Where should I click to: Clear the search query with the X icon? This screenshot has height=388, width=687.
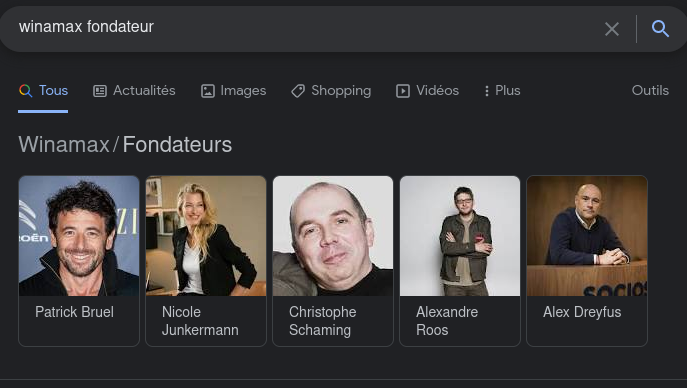click(612, 29)
